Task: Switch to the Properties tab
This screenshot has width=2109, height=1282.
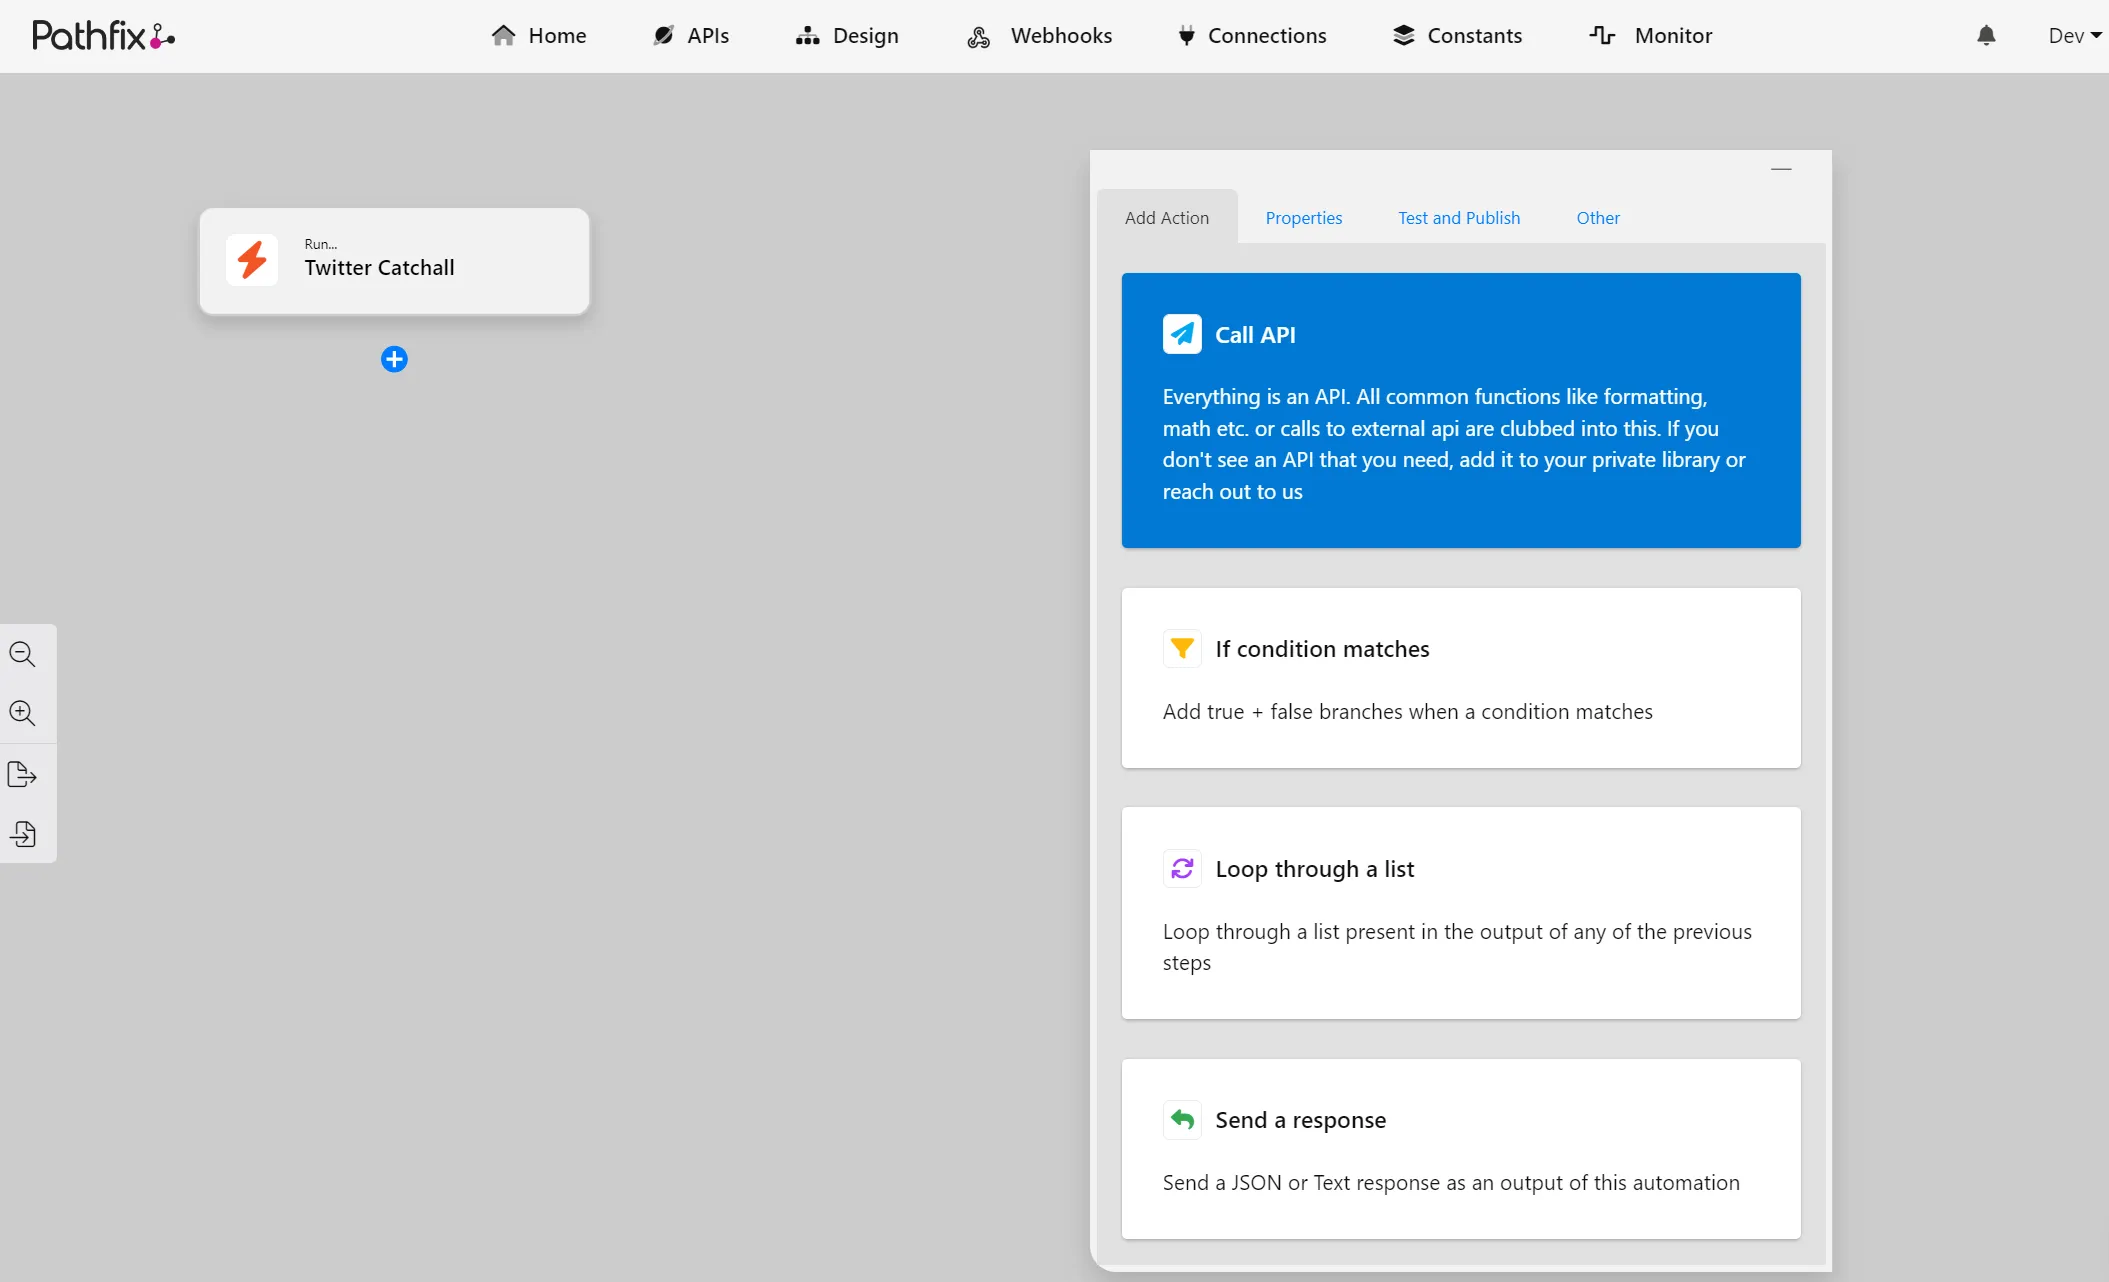Action: pyautogui.click(x=1304, y=218)
